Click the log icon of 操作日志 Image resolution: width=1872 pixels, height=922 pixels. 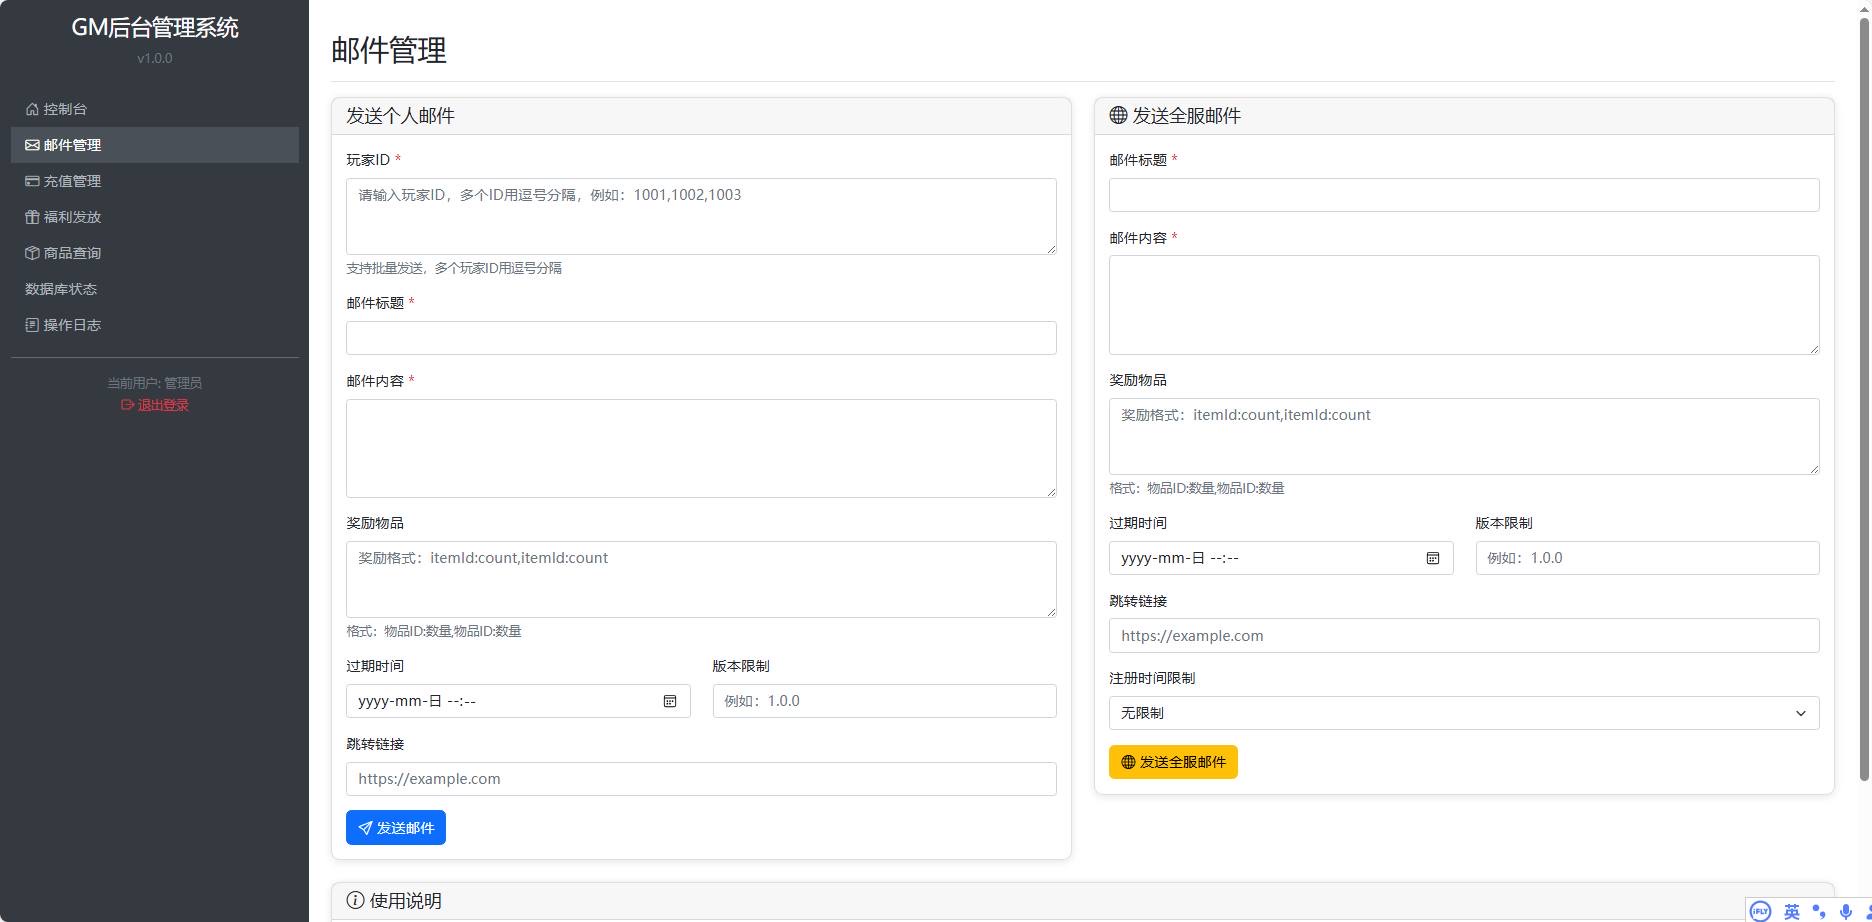click(32, 325)
